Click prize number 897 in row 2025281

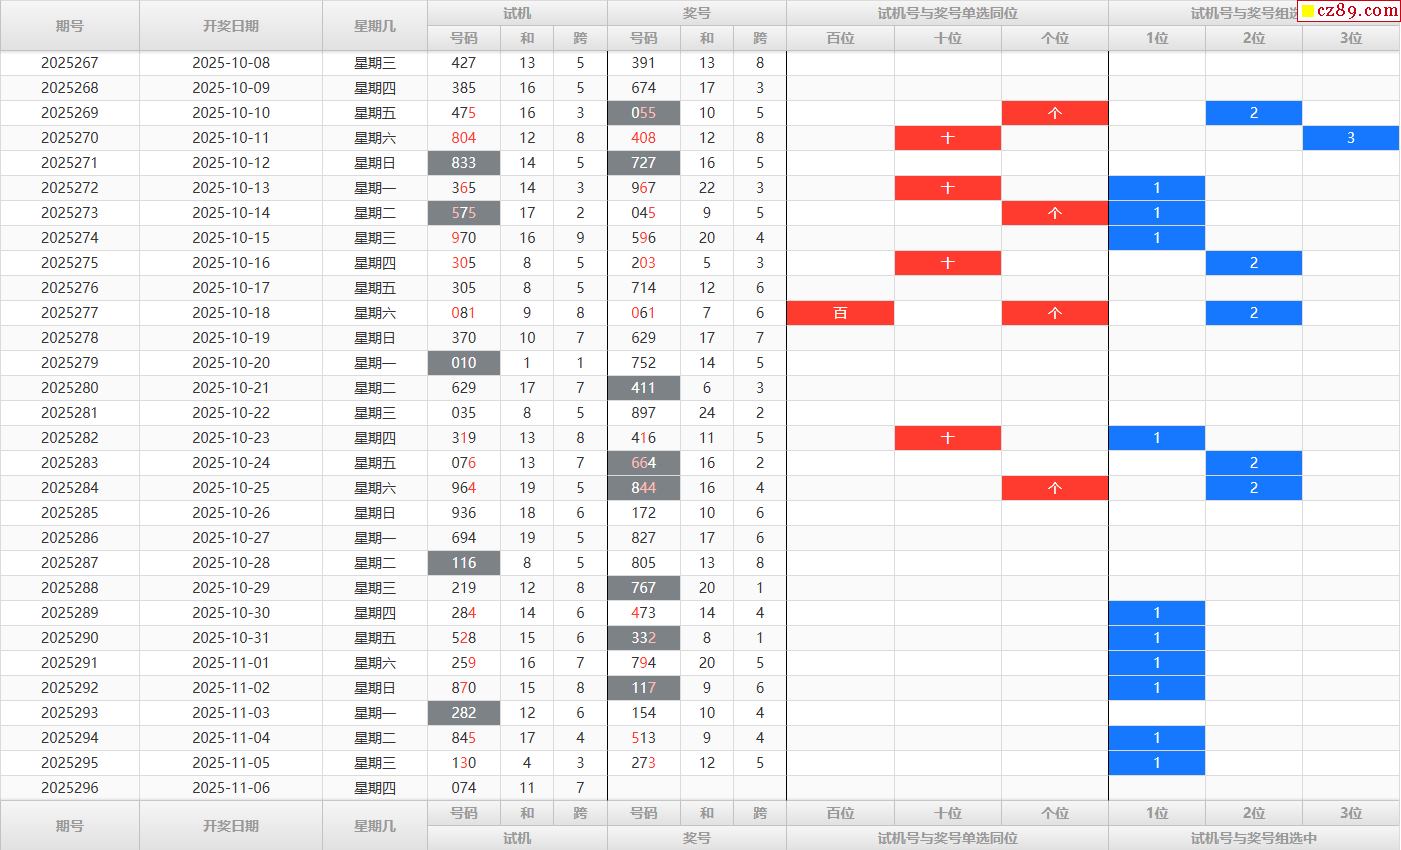644,413
